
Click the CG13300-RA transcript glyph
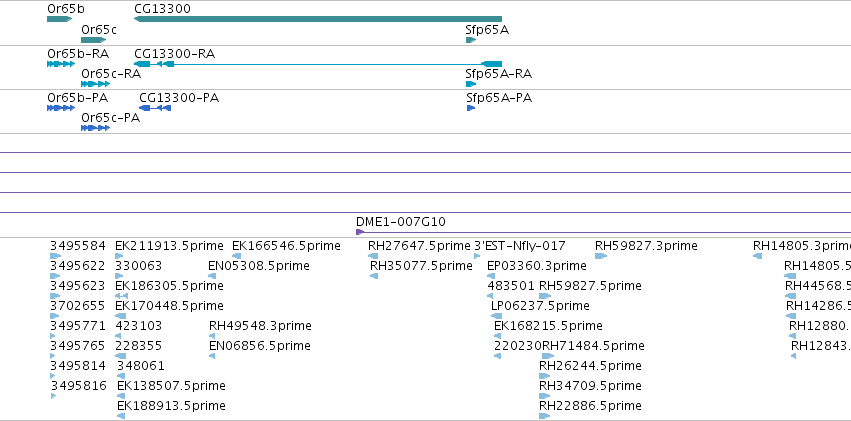pos(317,64)
